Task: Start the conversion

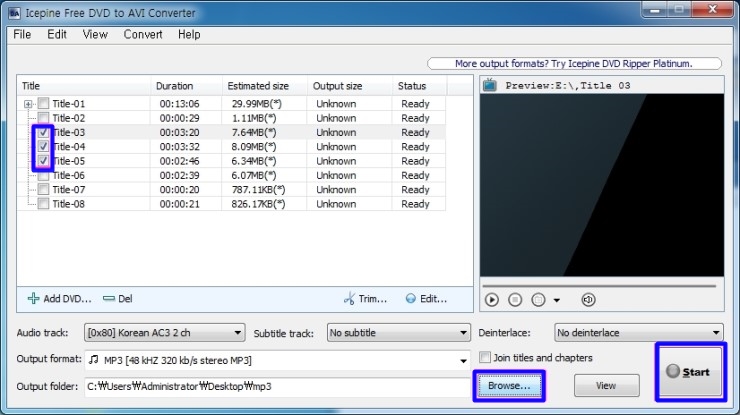Action: tap(690, 372)
